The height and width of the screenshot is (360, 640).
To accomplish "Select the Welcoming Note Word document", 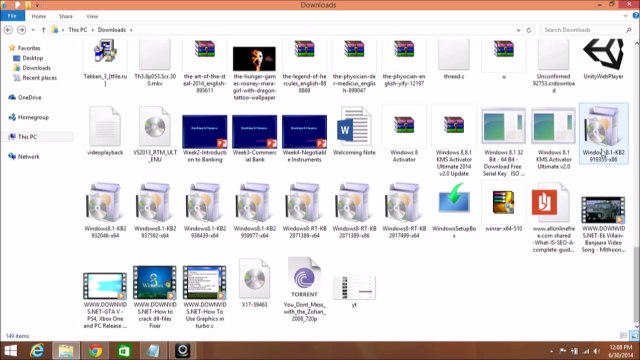I will (x=354, y=131).
